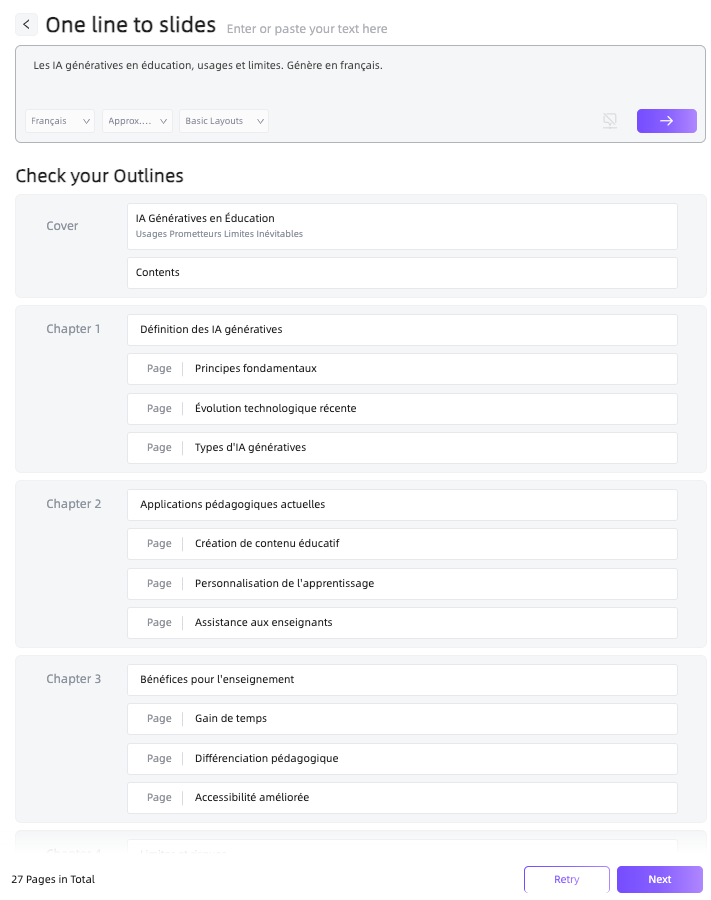Click into the prompt text about IA génératives
The height and width of the screenshot is (900, 711).
pyautogui.click(x=208, y=66)
